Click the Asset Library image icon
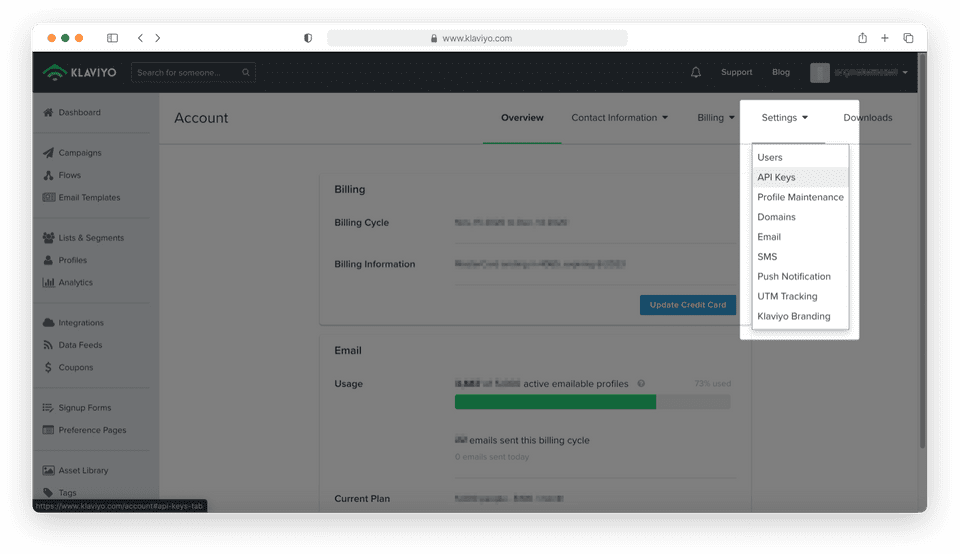This screenshot has width=960, height=554. 48,470
